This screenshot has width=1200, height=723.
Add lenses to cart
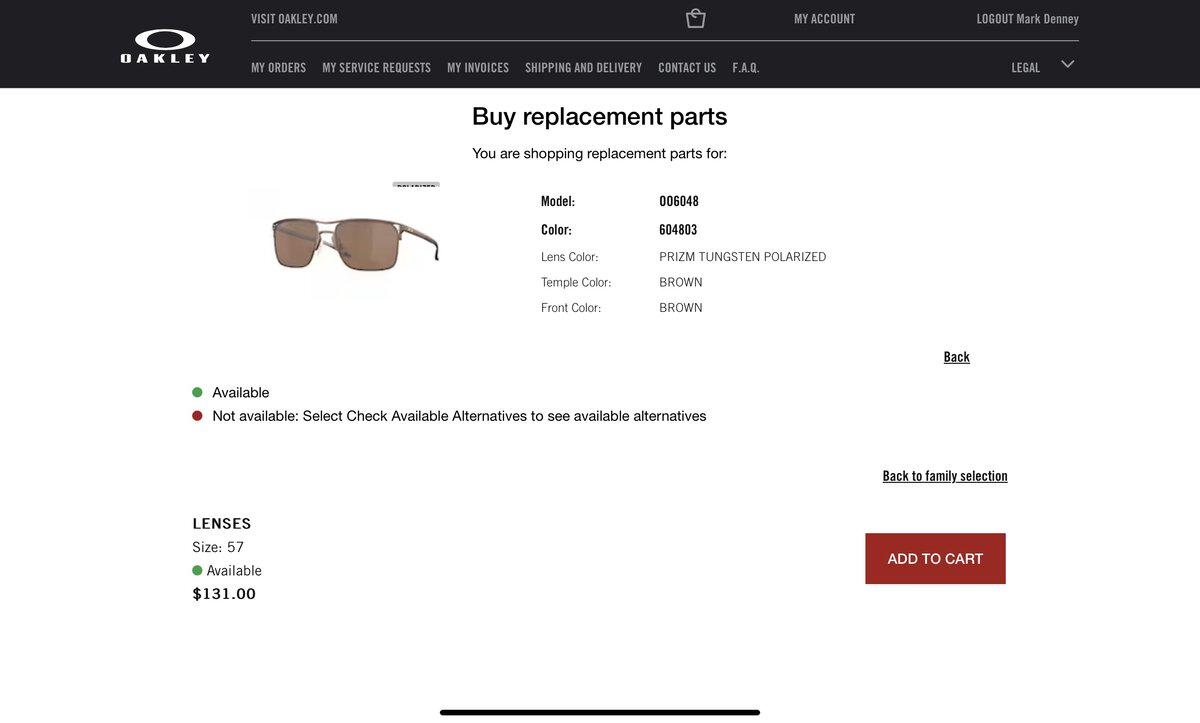935,559
